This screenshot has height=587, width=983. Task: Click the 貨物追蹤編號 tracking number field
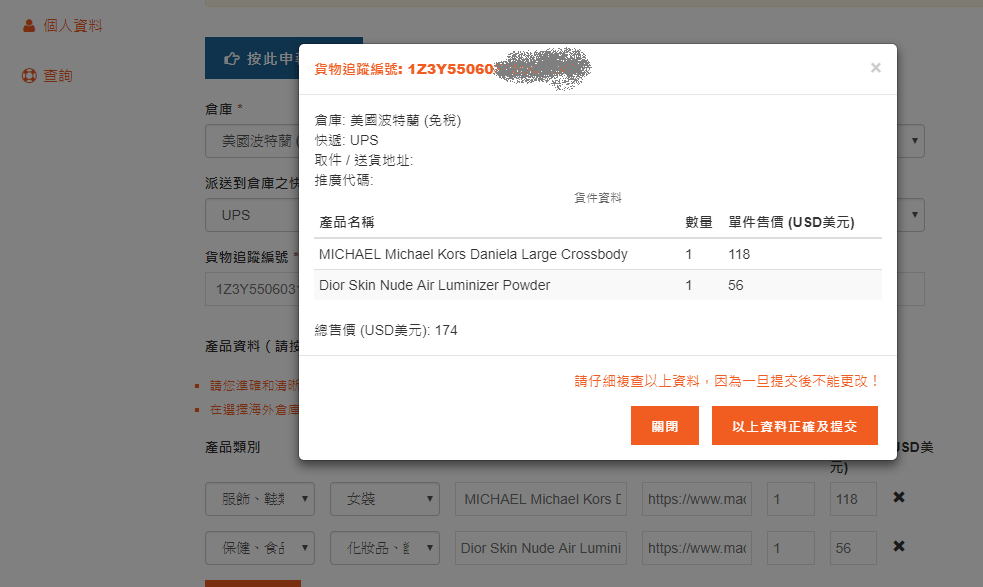252,289
